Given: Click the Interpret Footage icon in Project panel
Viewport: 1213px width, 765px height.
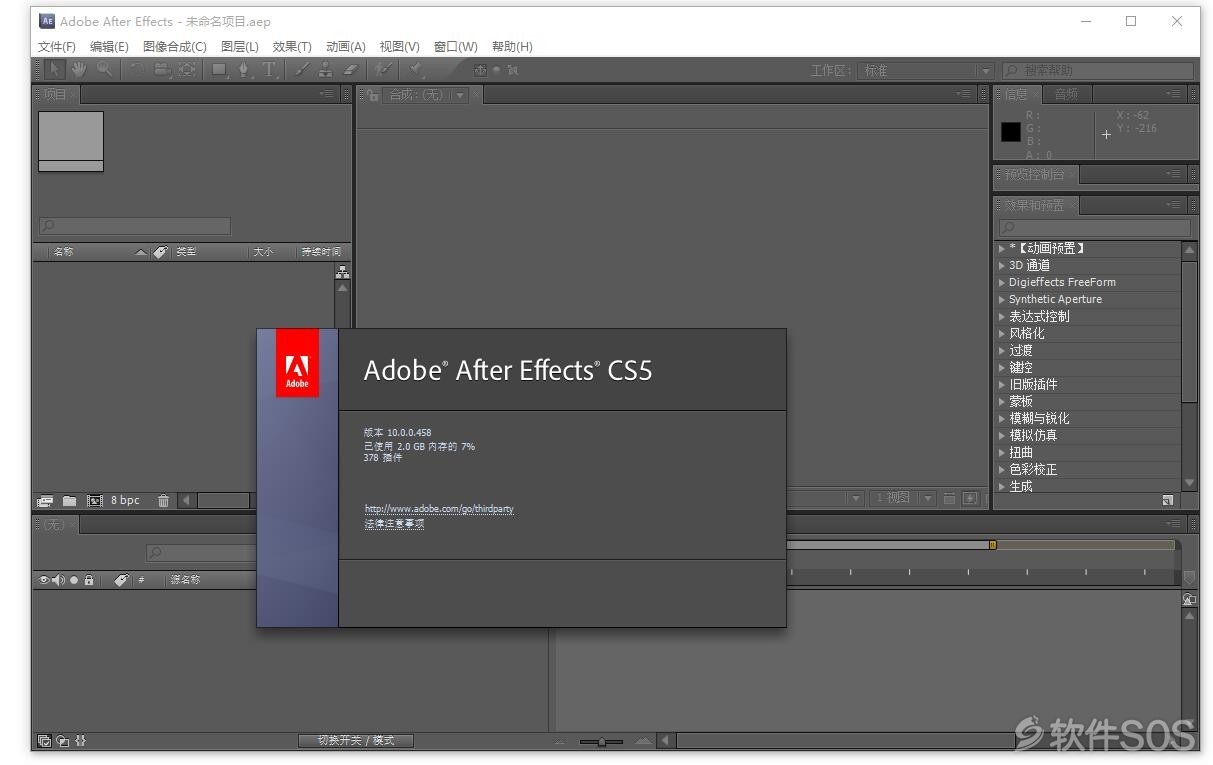Looking at the screenshot, I should (x=45, y=501).
